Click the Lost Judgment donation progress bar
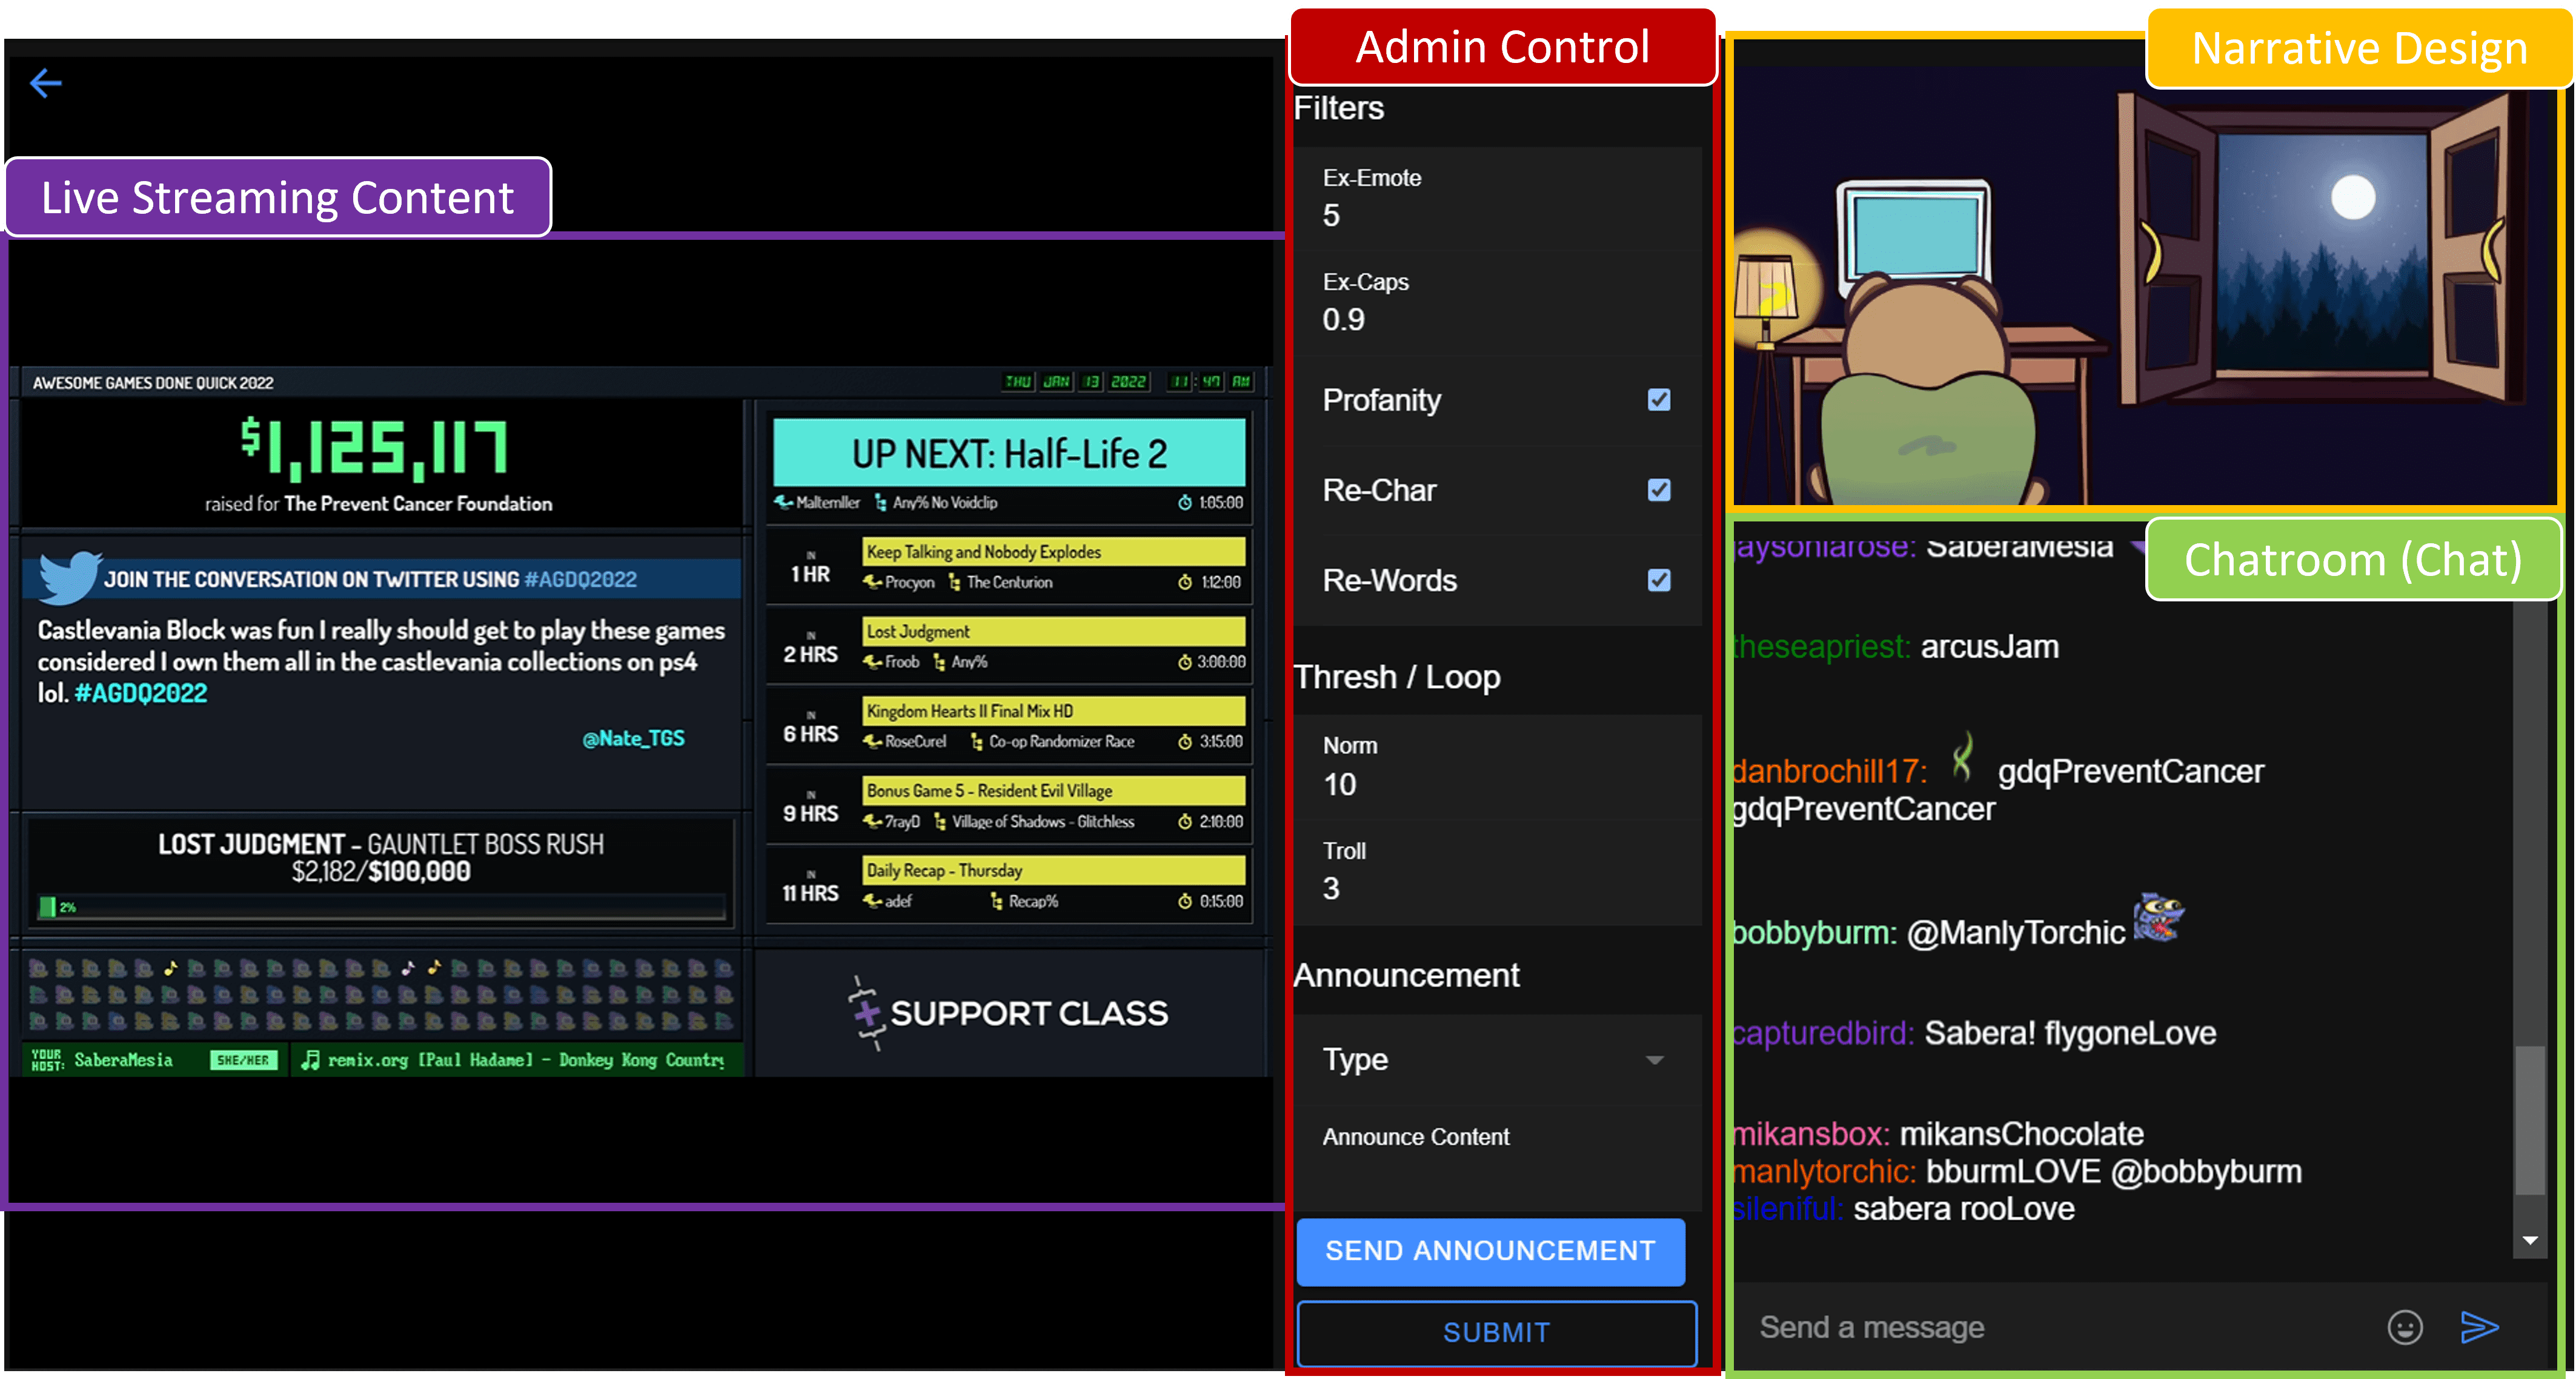Image resolution: width=2576 pixels, height=1379 pixels. pos(381,907)
